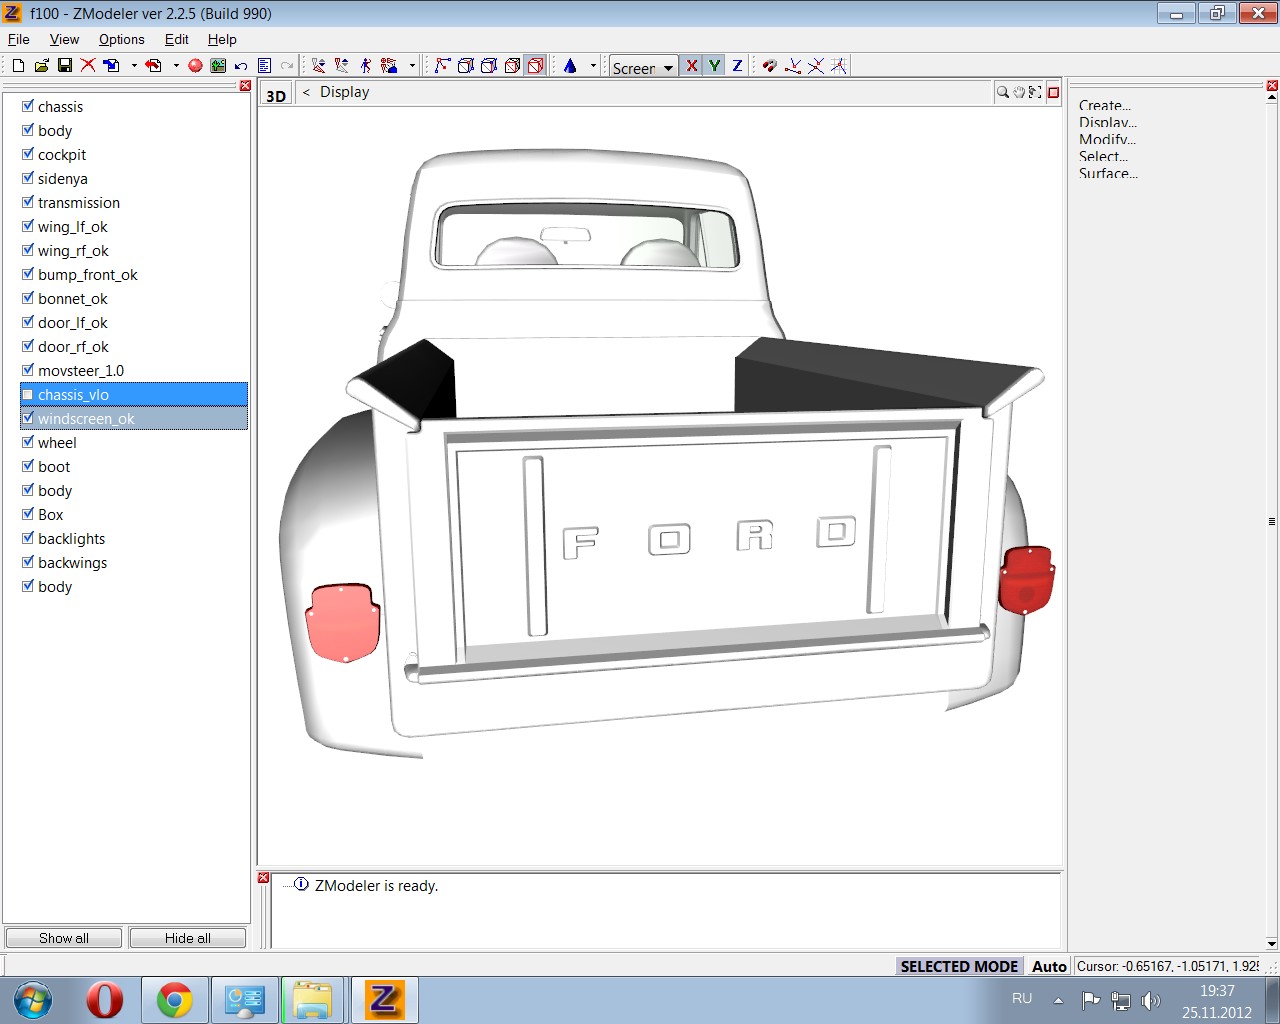This screenshot has height=1024, width=1280.
Task: Open the editing level dropdown arrow
Action: coord(412,66)
